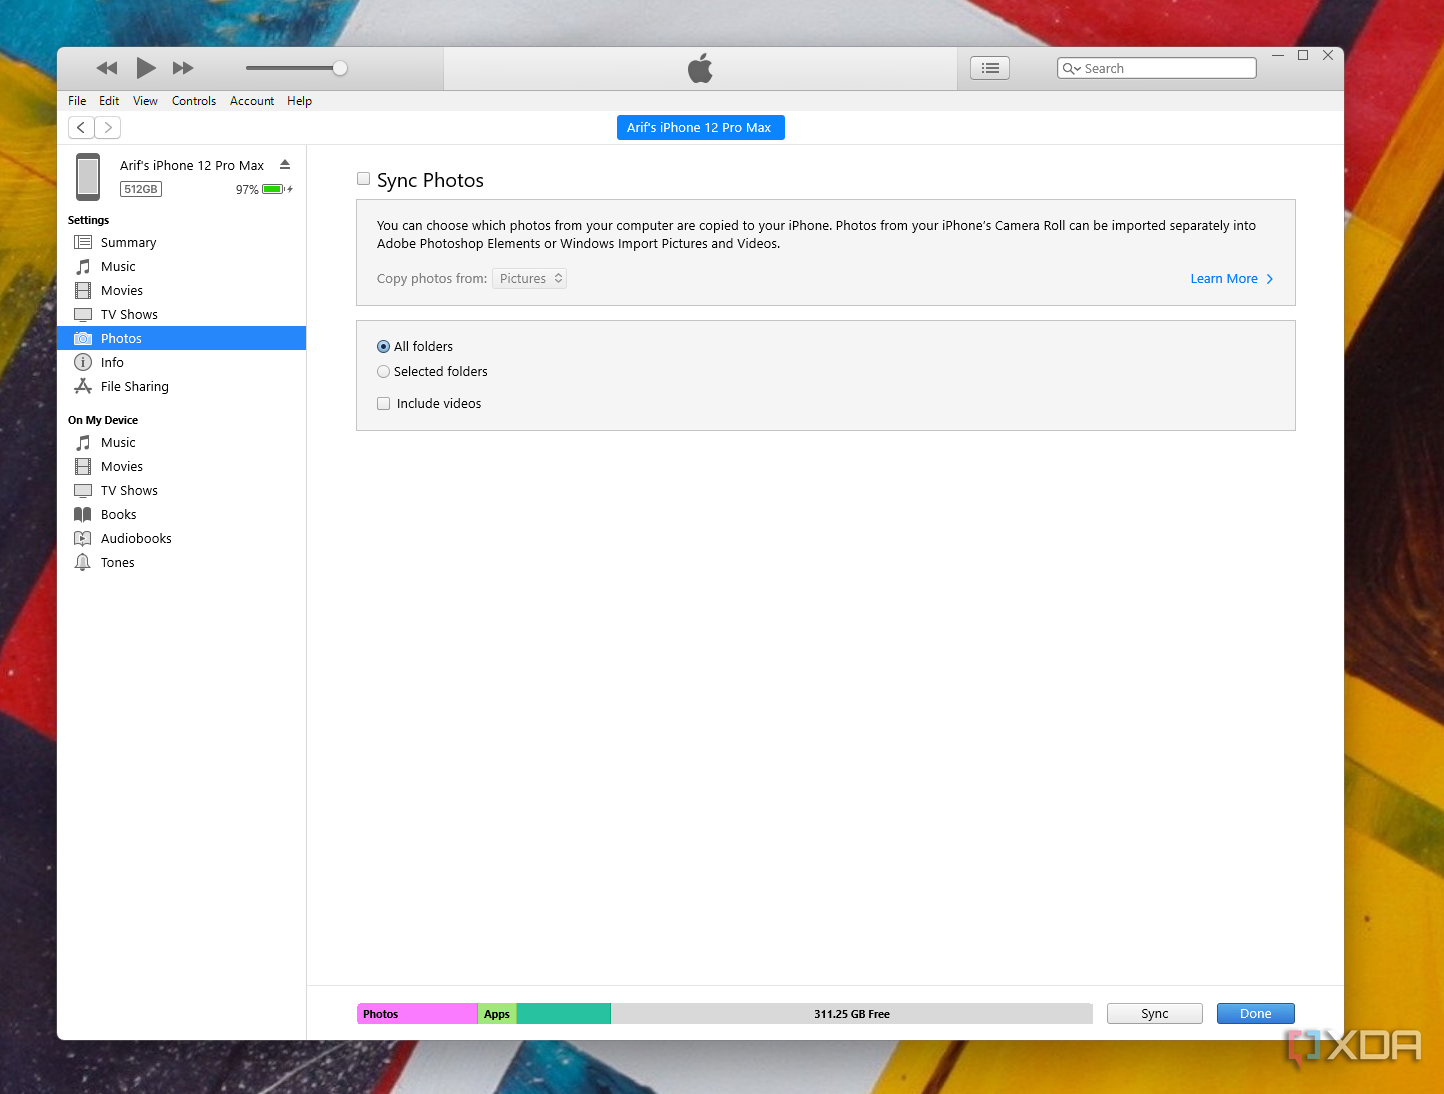This screenshot has width=1444, height=1094.
Task: Click the teal storage segment
Action: (564, 1014)
